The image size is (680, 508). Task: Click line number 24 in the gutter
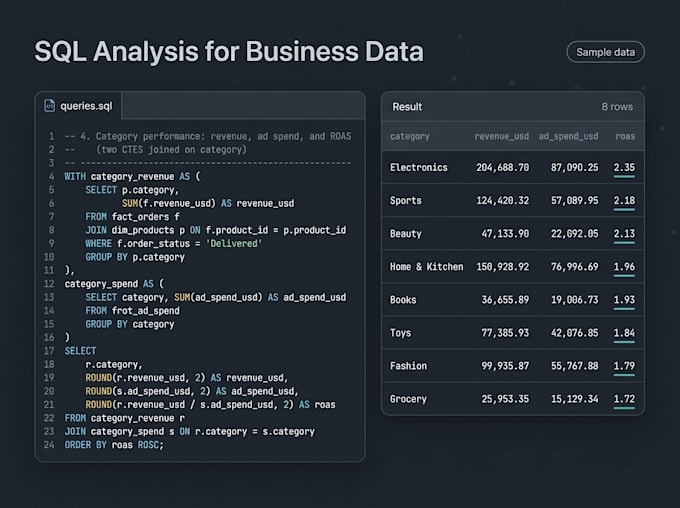(x=49, y=445)
